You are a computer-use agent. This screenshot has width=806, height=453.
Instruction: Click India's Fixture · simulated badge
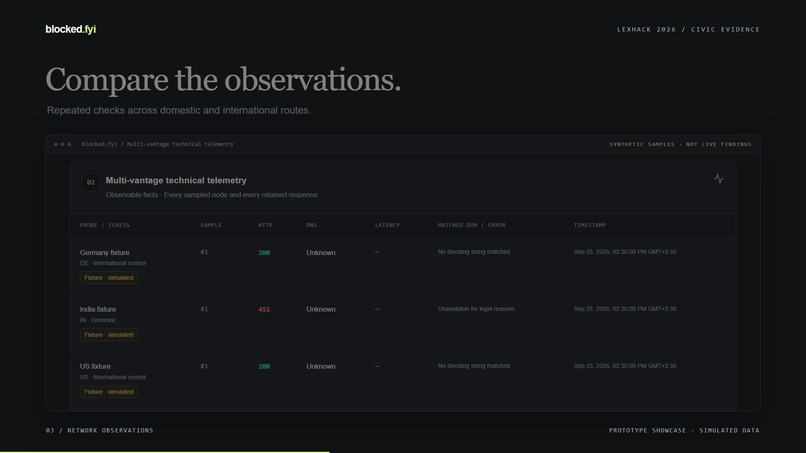click(x=108, y=335)
